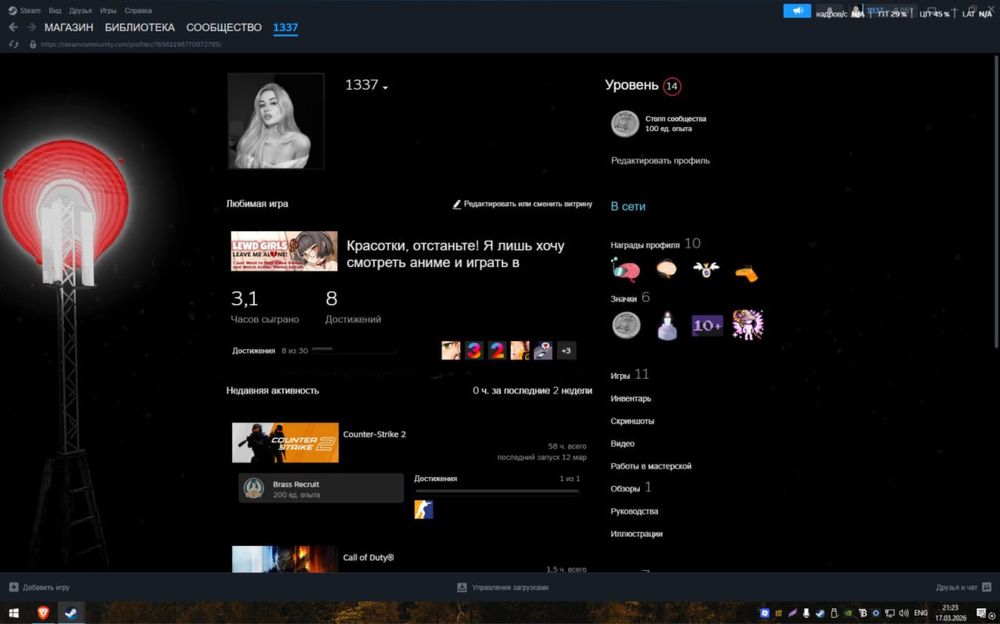Open the Windows Start menu
This screenshot has height=624, width=1000.
(x=13, y=613)
